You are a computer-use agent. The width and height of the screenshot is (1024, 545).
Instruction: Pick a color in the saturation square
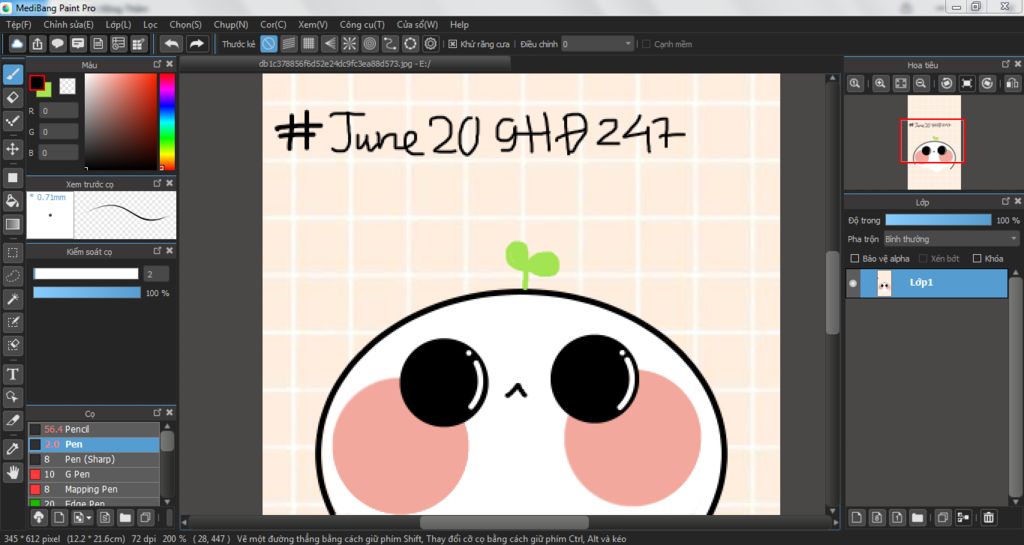[x=121, y=121]
